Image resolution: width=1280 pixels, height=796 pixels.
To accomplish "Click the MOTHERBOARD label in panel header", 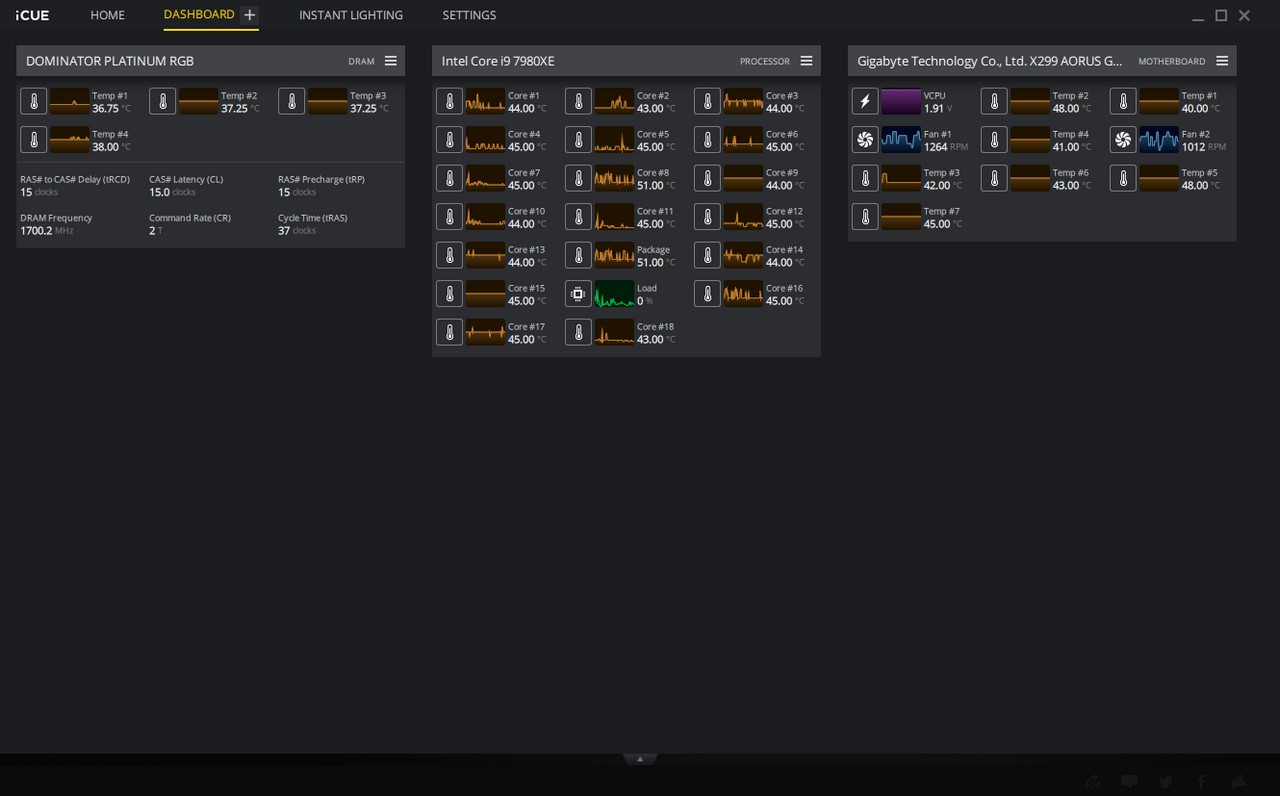I will 1172,62.
